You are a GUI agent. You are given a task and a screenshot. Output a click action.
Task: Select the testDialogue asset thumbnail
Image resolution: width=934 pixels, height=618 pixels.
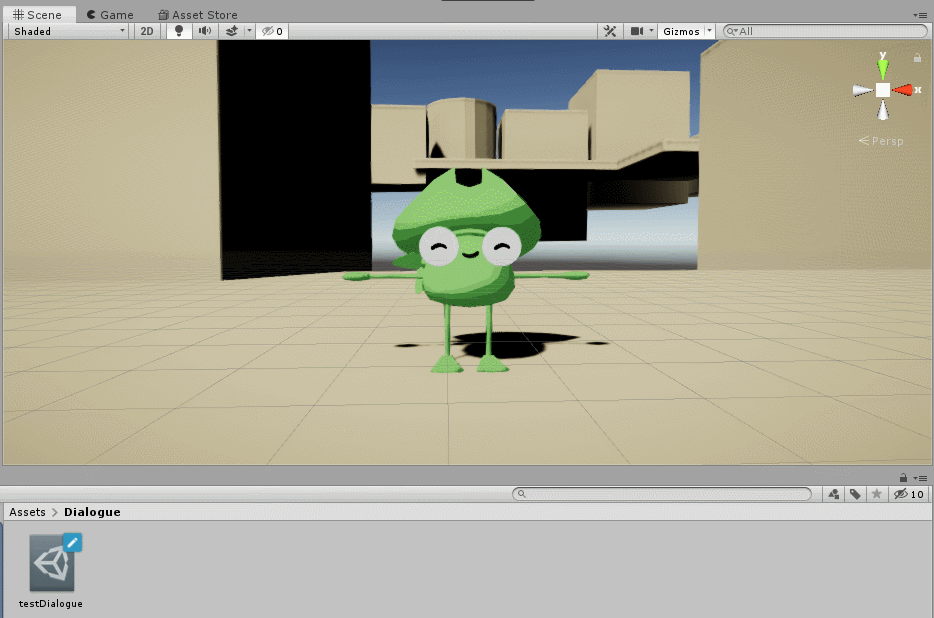coord(52,562)
